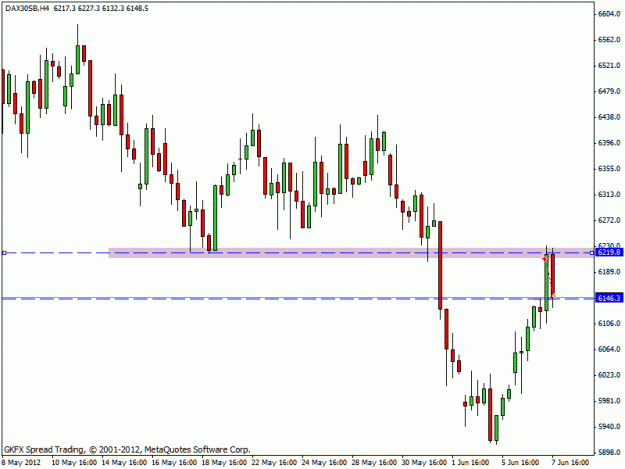625x469 pixels.
Task: Select the purple shaded support zone rectangle
Action: (351, 253)
